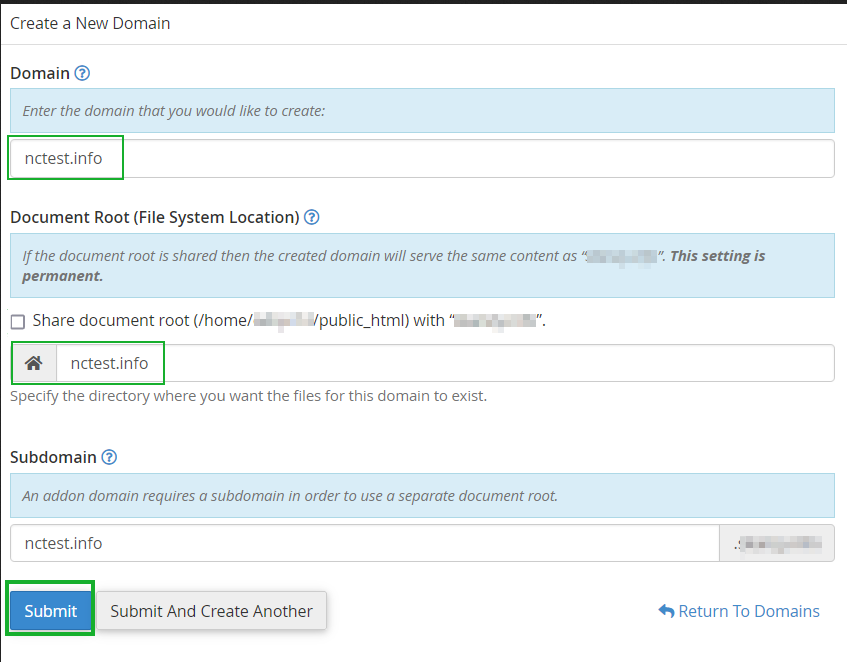The height and width of the screenshot is (662, 847).
Task: Click the arrow icon beside Return To Domains
Action: [x=666, y=611]
